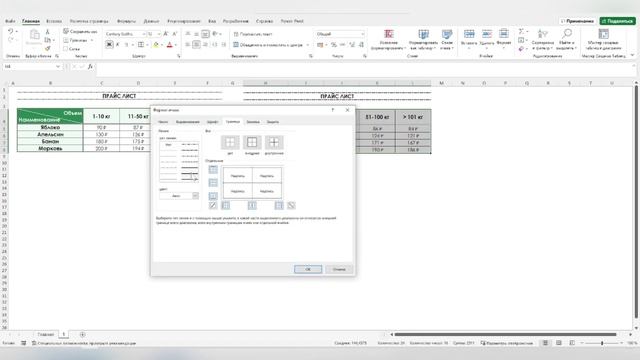Click the increase font size icon
Viewport: 640px width, 360px height.
(x=166, y=34)
